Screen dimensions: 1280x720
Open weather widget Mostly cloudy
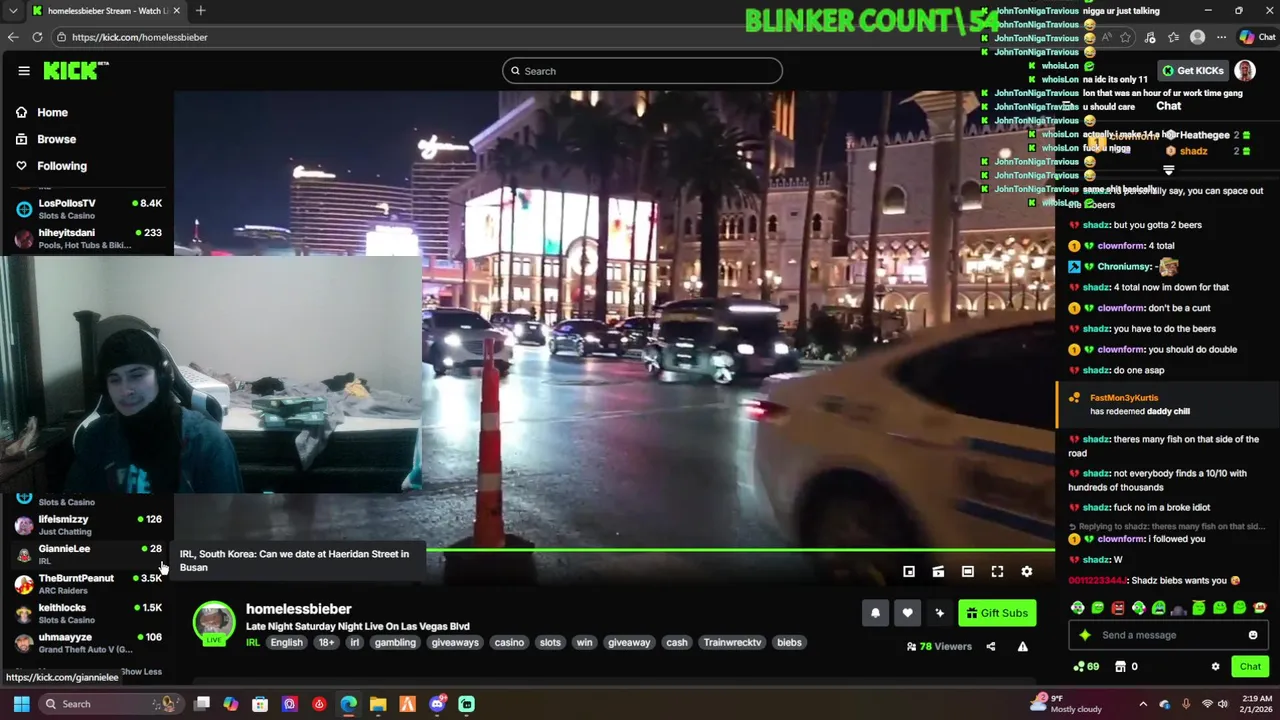[x=1066, y=704]
